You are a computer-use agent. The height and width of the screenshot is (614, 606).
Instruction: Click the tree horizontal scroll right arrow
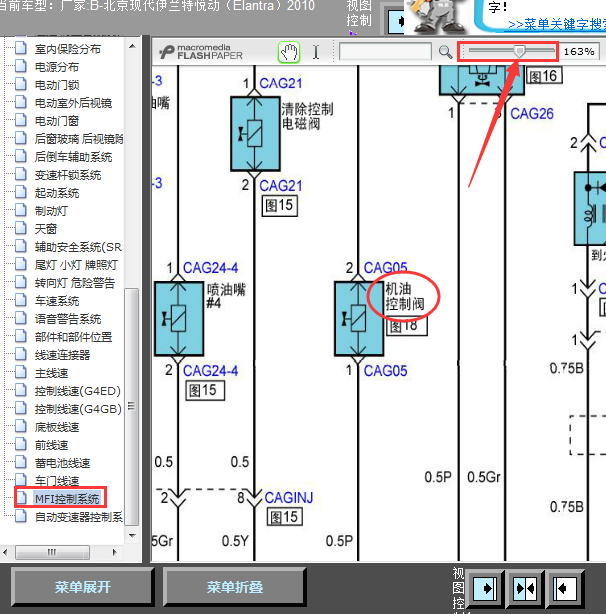tap(114, 553)
